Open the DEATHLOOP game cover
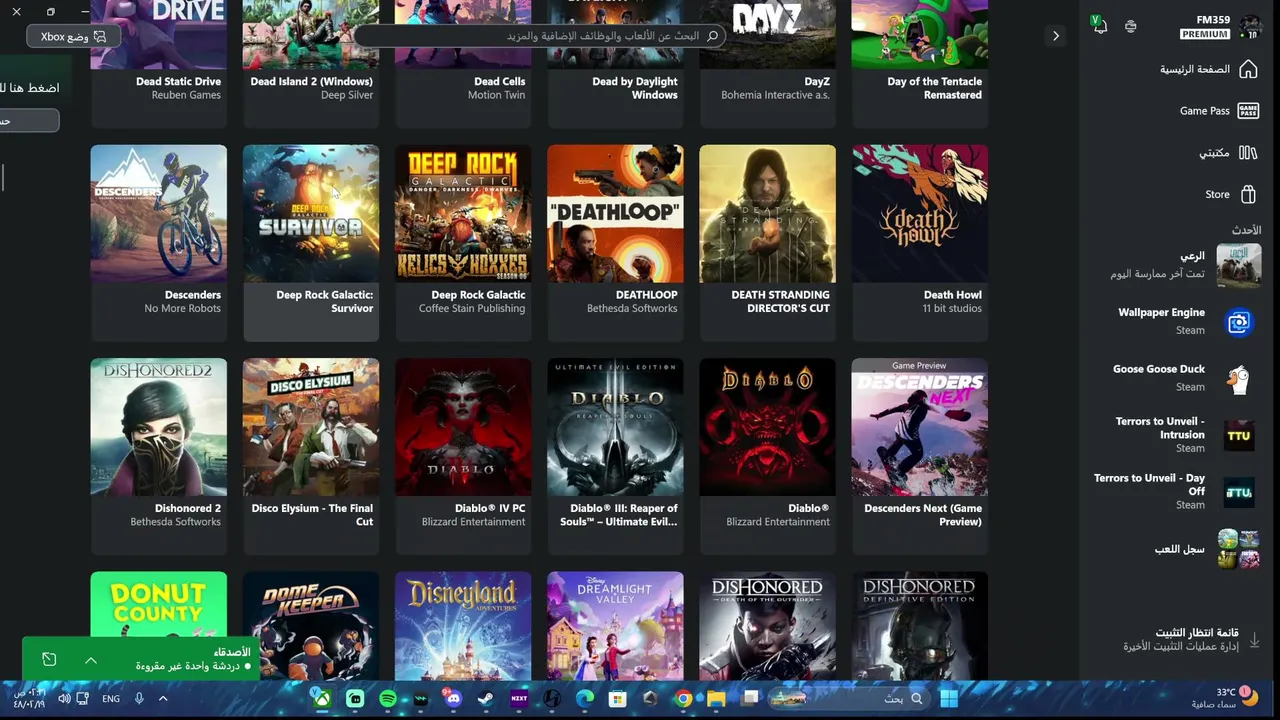 pyautogui.click(x=615, y=213)
